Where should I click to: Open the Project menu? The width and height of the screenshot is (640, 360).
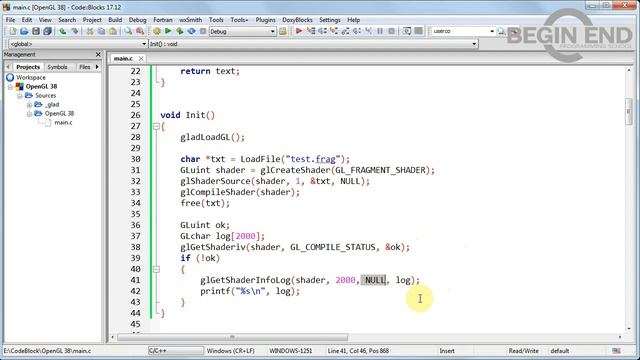[x=92, y=20]
